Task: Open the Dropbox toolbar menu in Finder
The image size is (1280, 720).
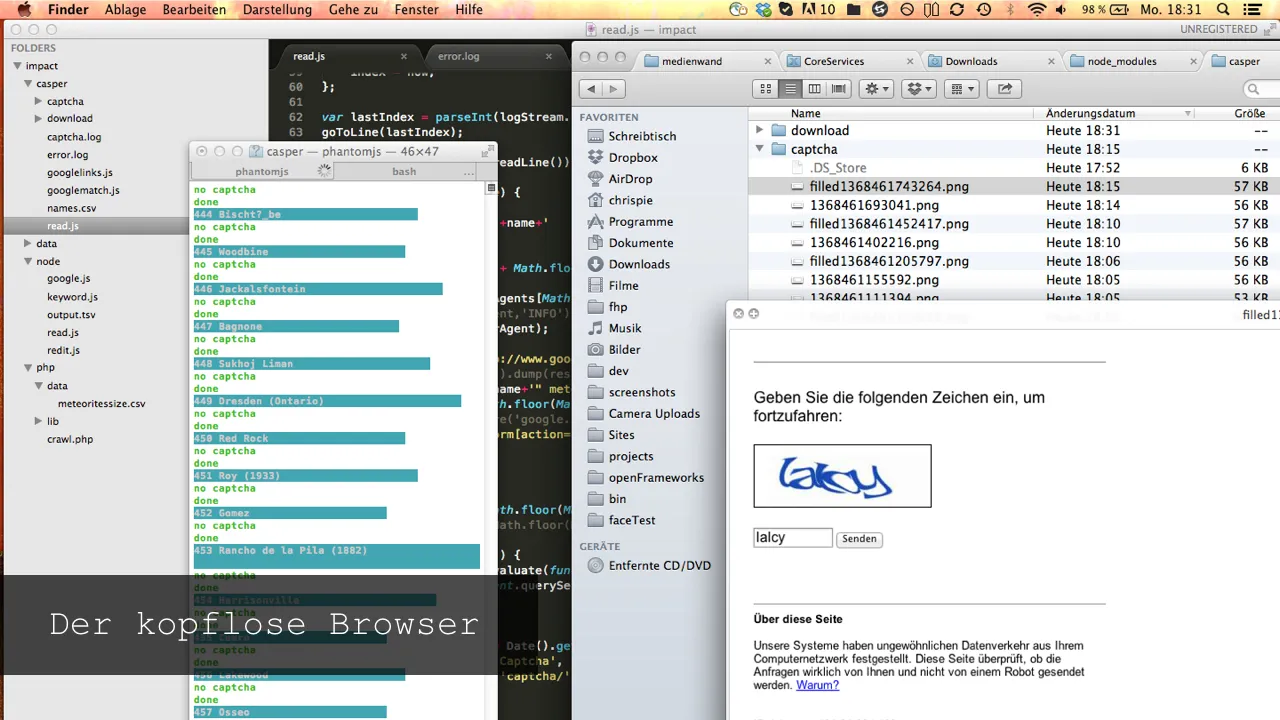Action: coord(919,89)
